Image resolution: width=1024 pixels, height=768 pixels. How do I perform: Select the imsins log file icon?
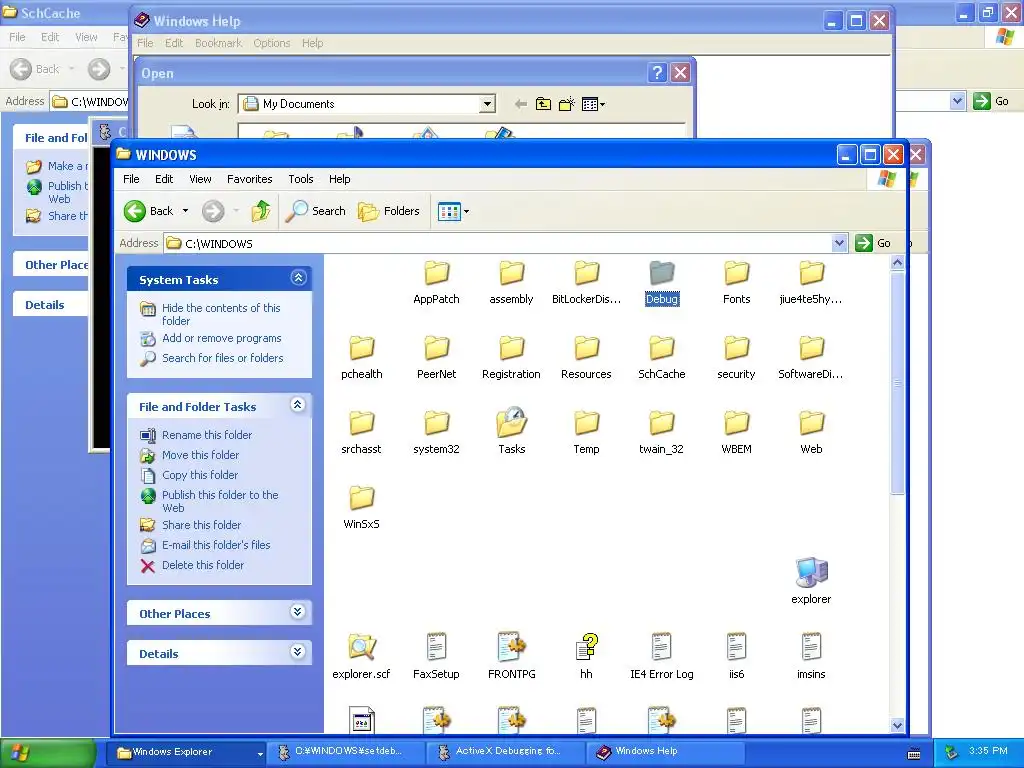coord(812,647)
